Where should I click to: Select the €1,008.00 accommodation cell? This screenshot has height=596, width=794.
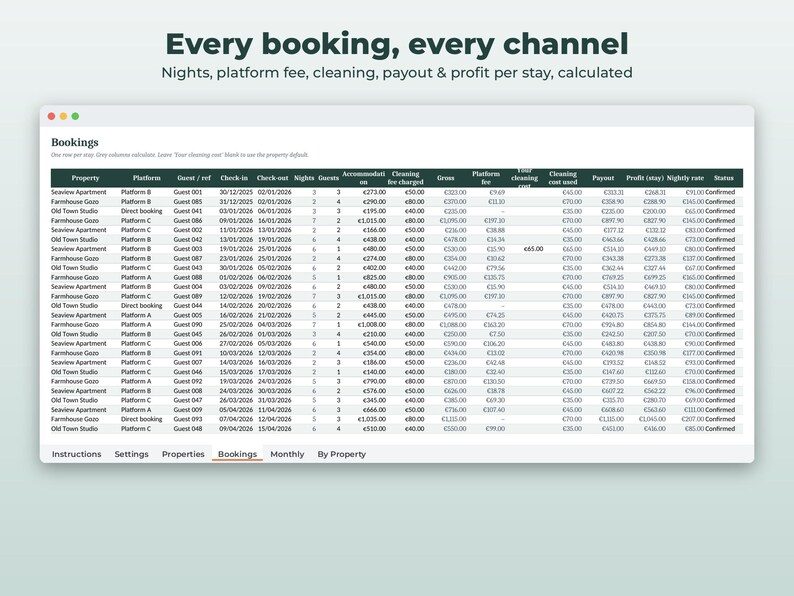(372, 325)
